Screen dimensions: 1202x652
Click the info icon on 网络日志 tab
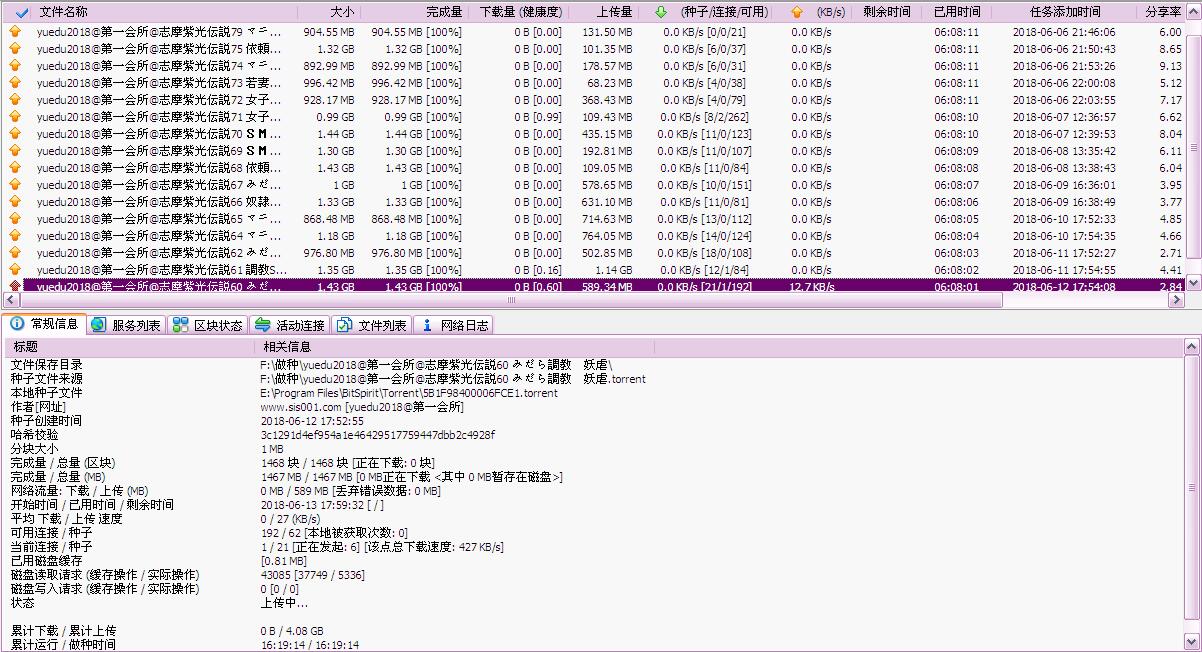[427, 325]
